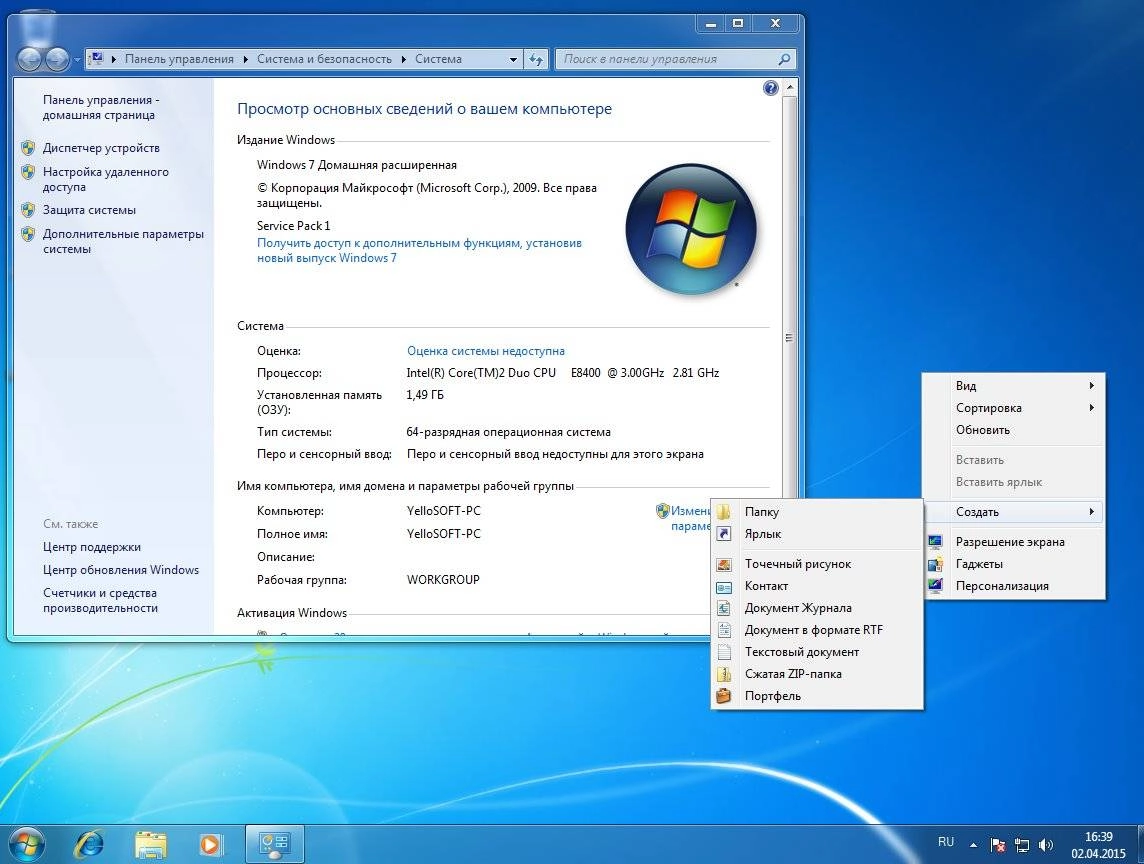1144x864 pixels.
Task: Open Настройка удаленного доступа link
Action: 105,180
